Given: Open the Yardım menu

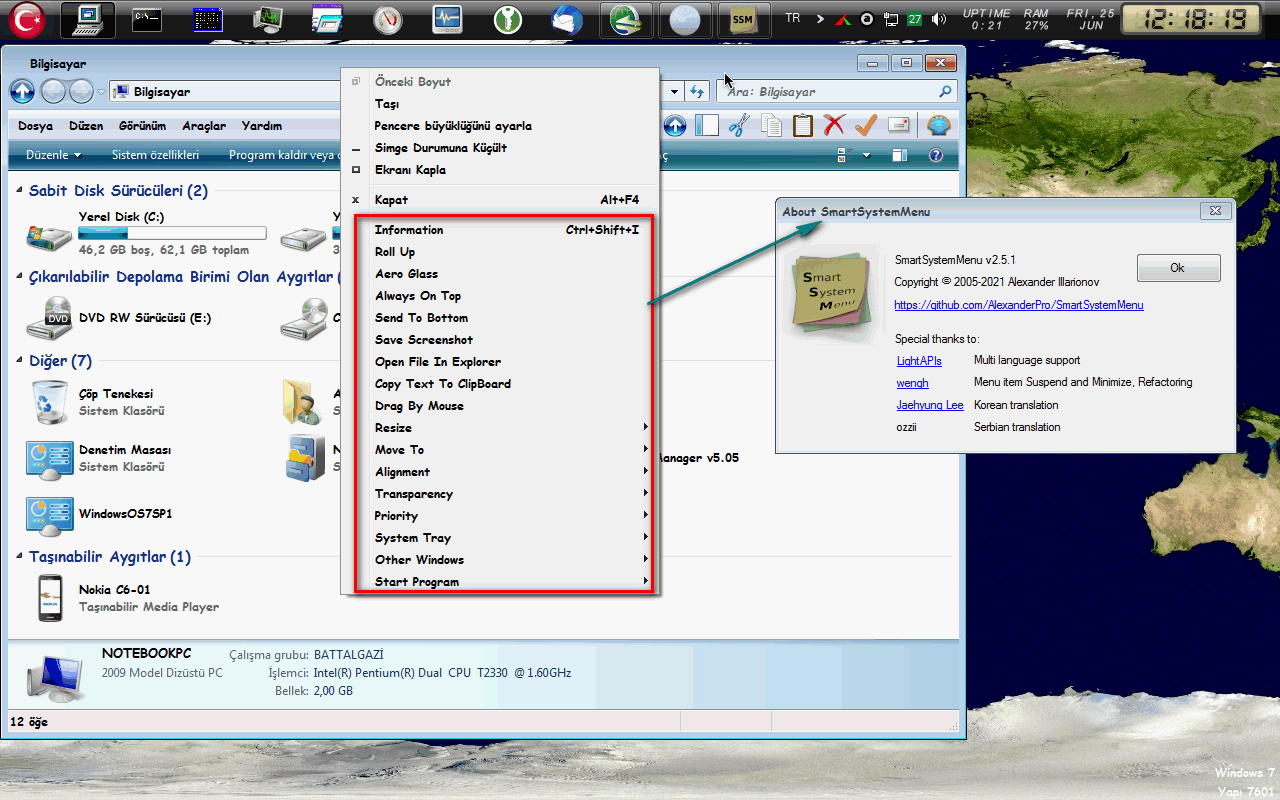Looking at the screenshot, I should 261,126.
